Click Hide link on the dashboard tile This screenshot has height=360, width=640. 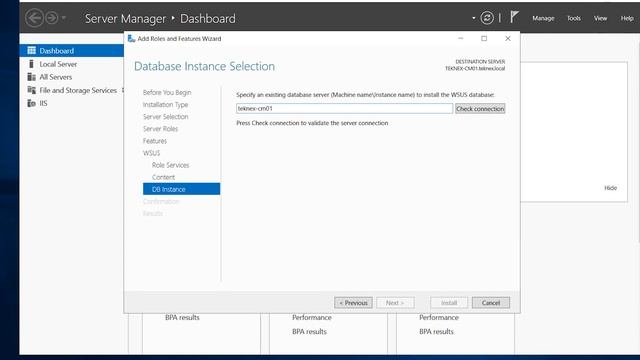610,188
